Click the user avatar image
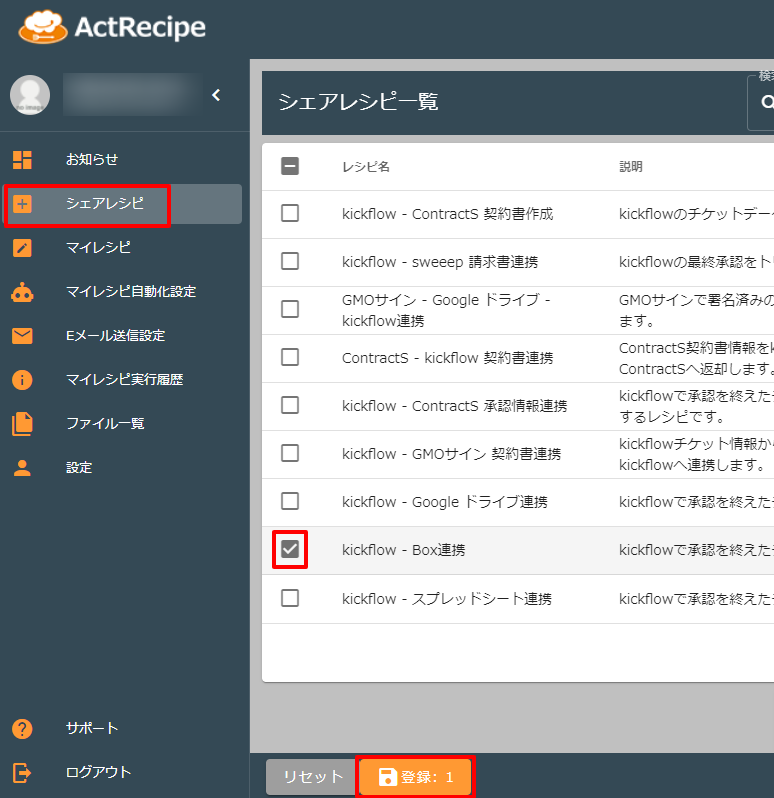This screenshot has height=798, width=774. [x=30, y=95]
